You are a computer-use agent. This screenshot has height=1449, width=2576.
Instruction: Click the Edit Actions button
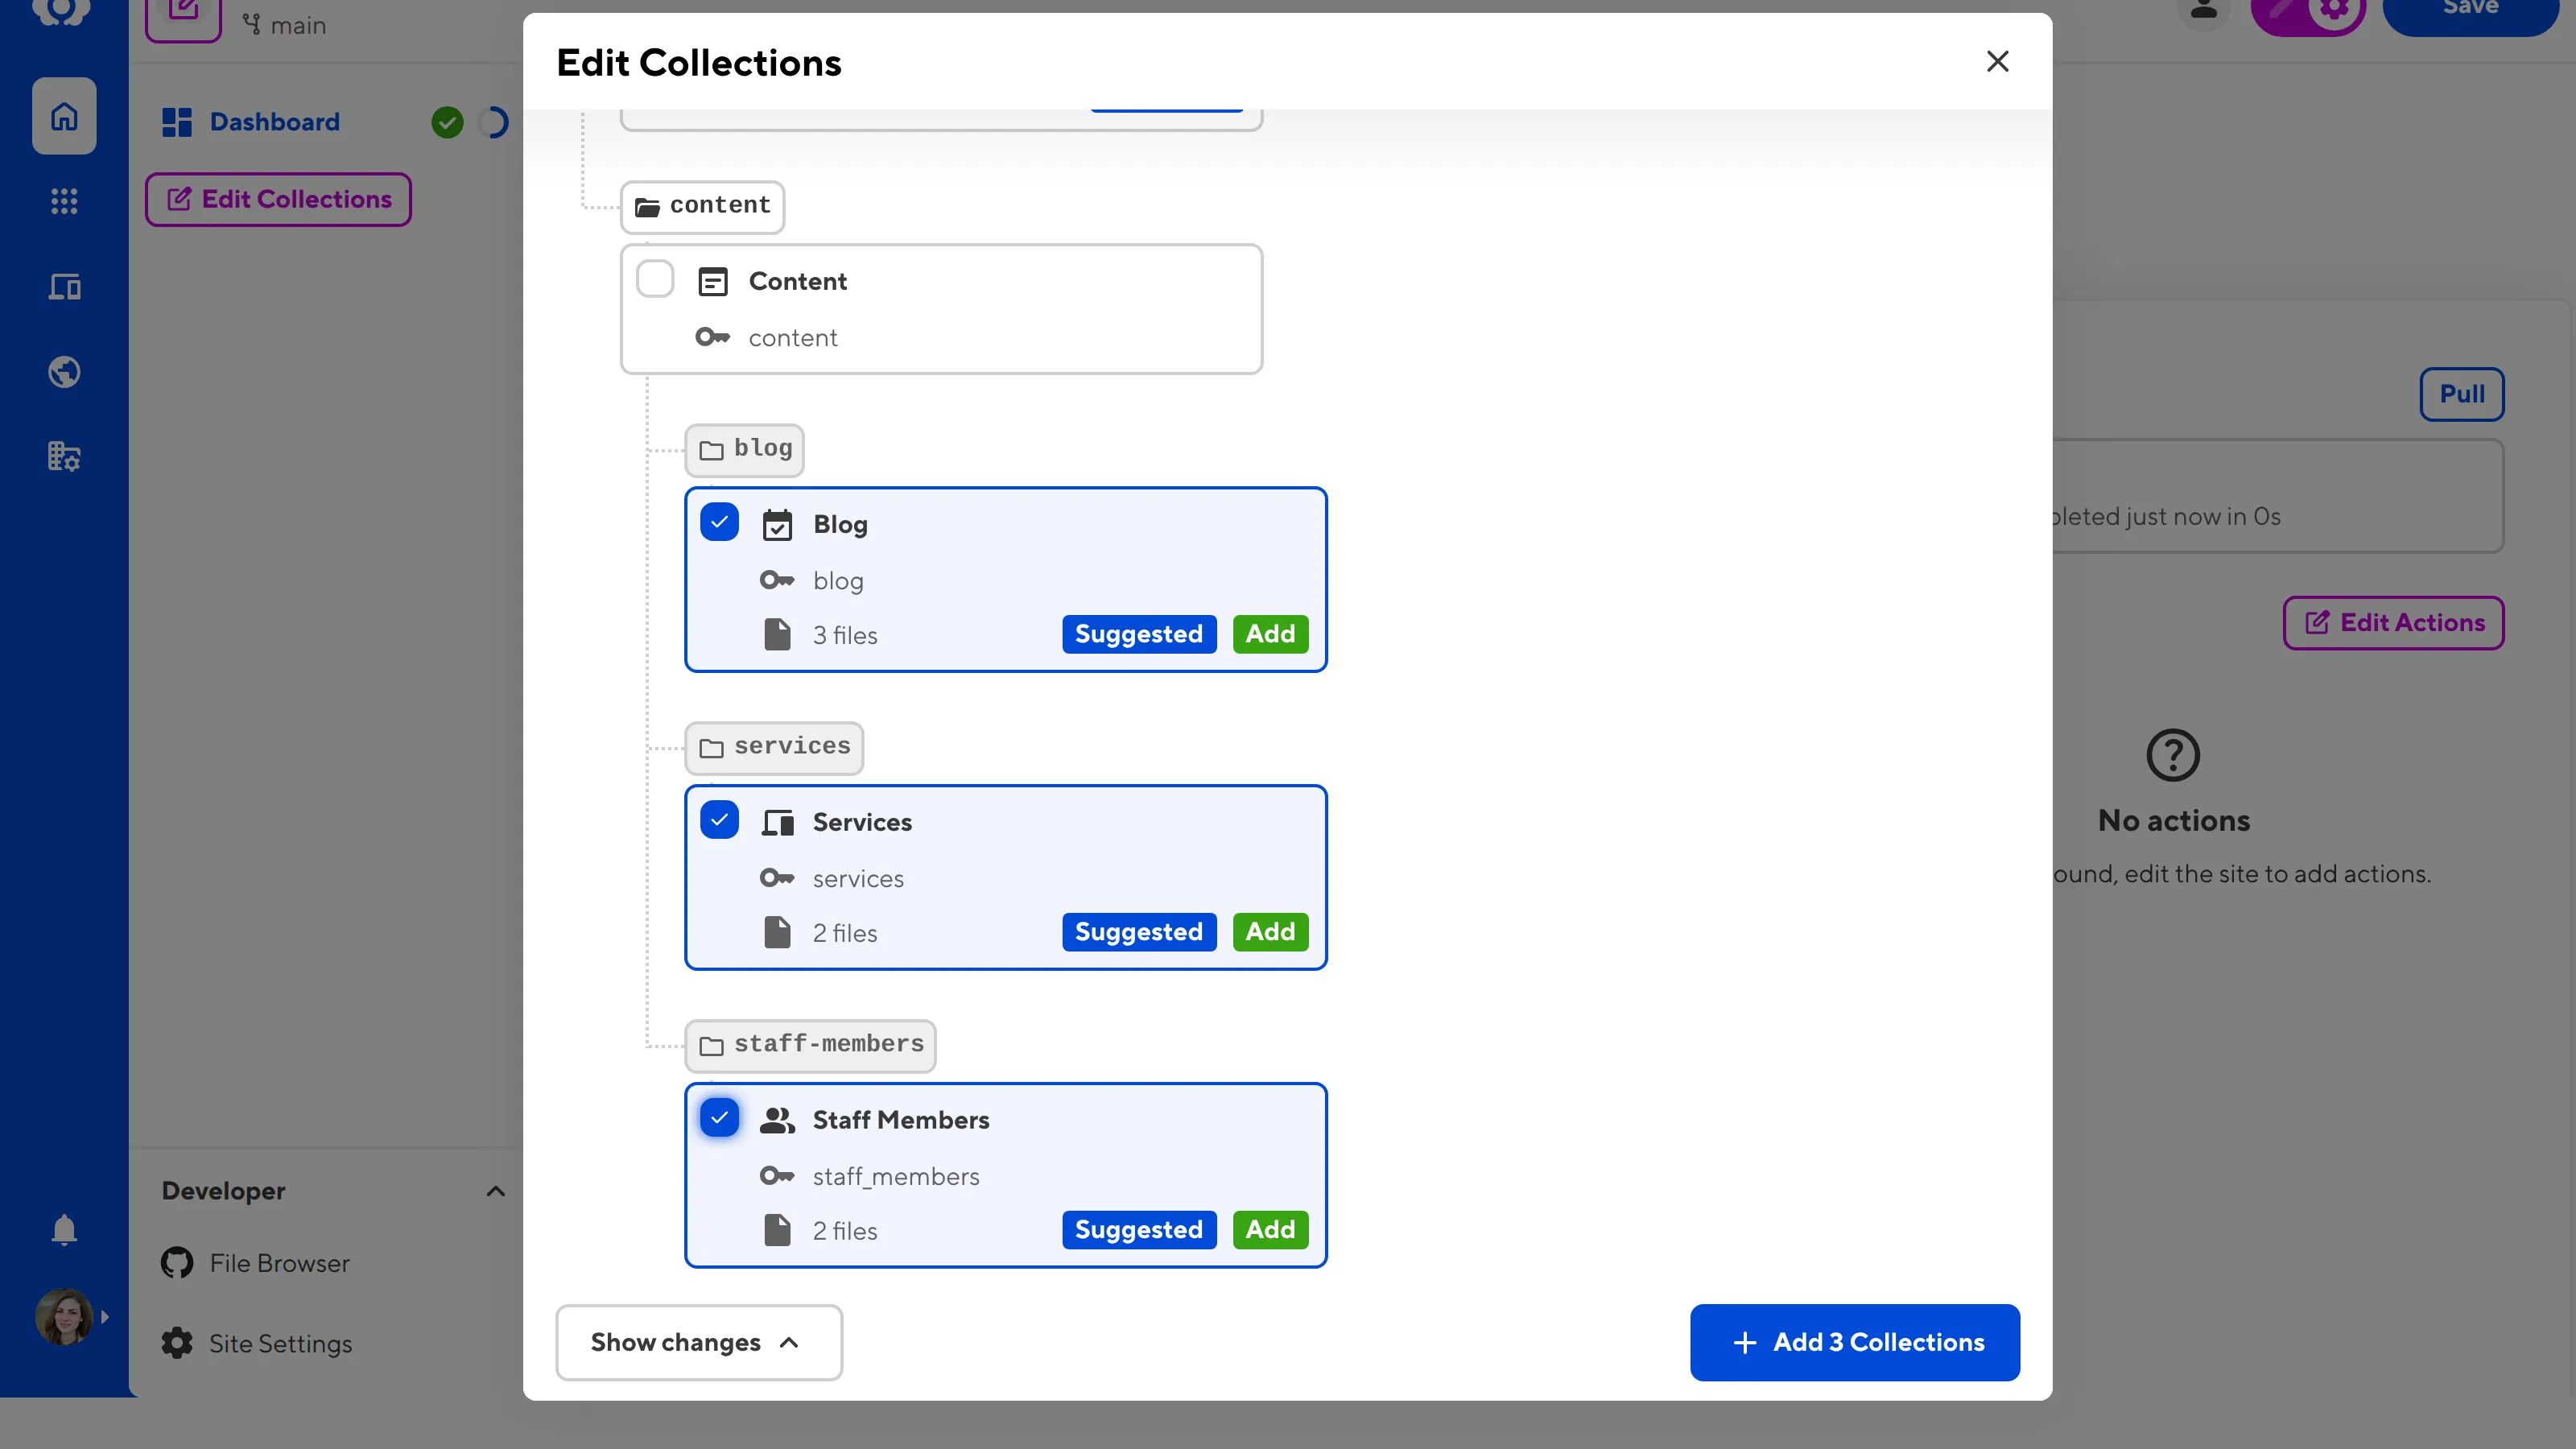(x=2393, y=622)
